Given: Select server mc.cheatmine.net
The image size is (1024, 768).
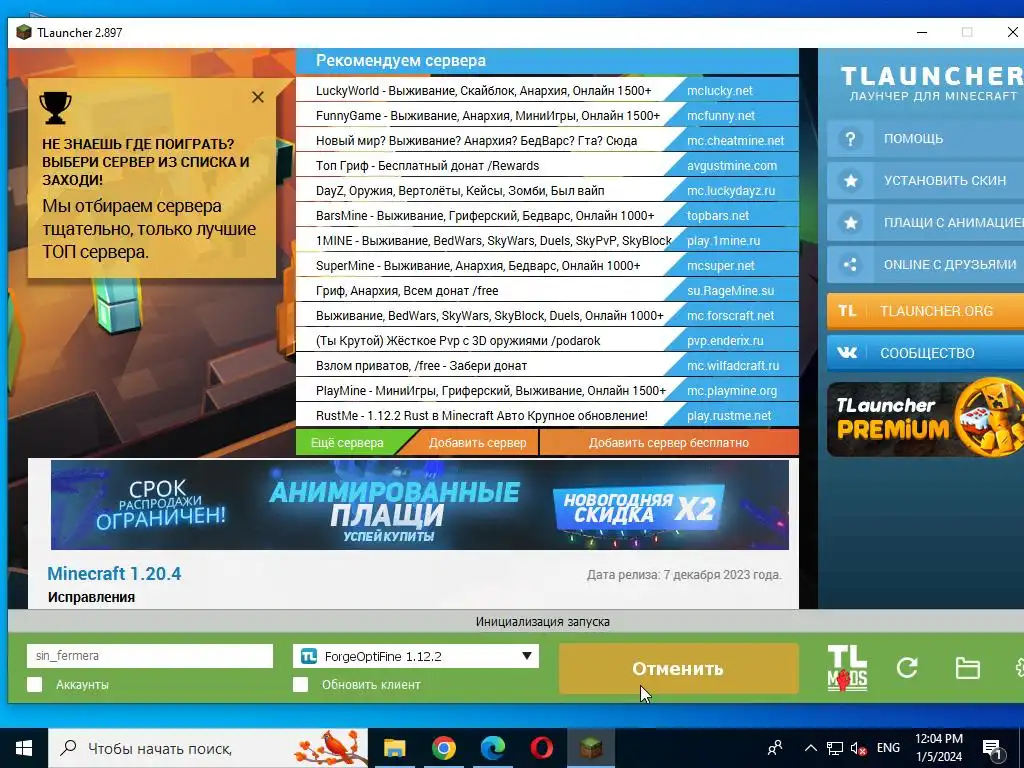Looking at the screenshot, I should pos(547,140).
